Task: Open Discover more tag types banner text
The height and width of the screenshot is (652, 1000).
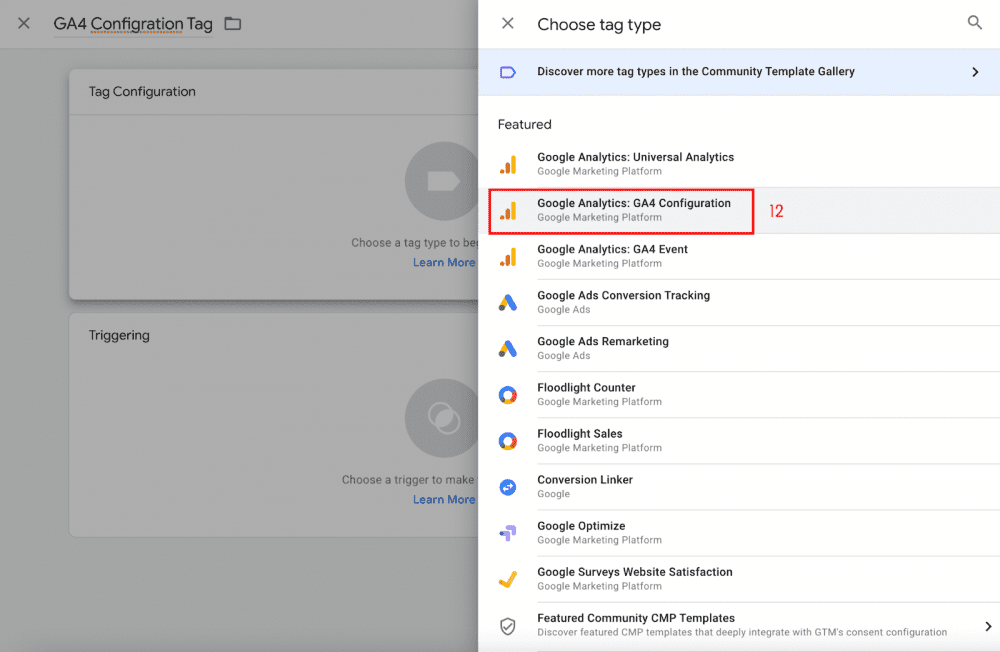Action: (696, 71)
